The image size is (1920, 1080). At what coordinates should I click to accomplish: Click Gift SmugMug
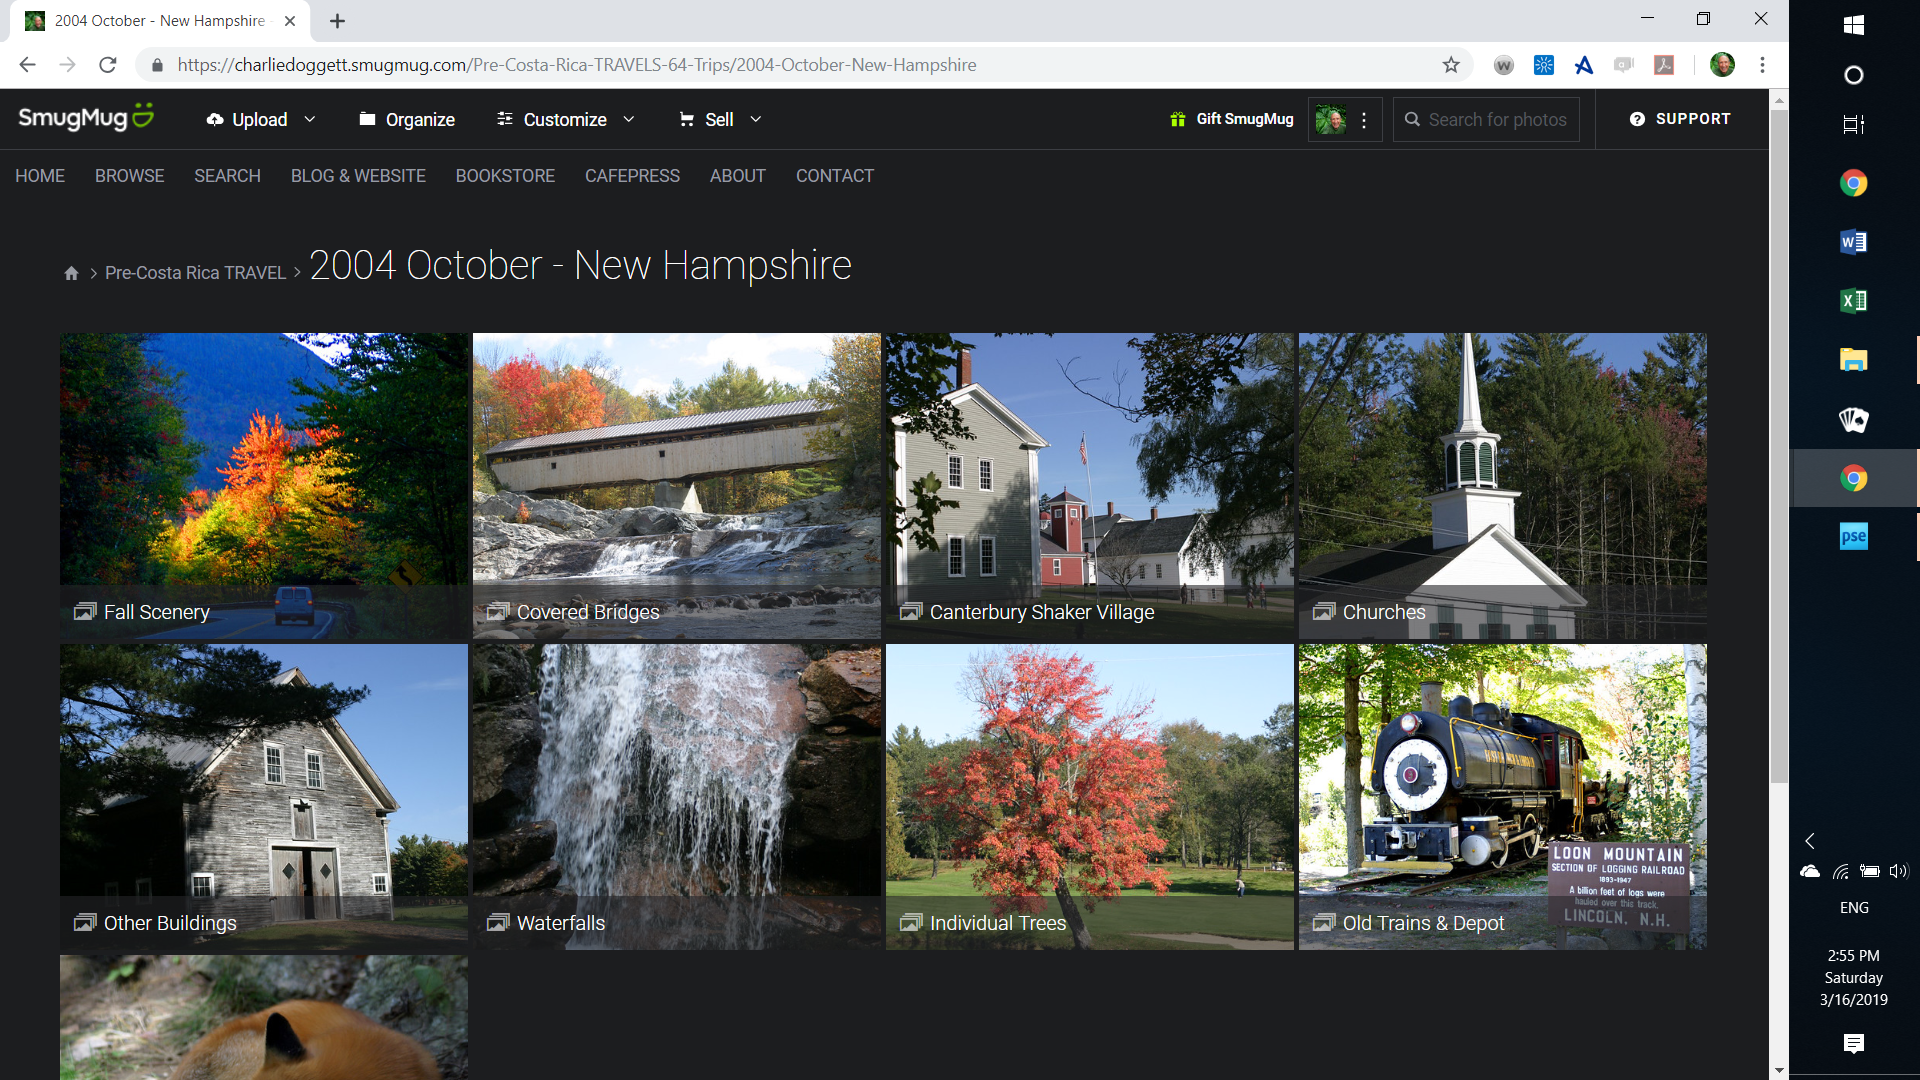(x=1232, y=119)
